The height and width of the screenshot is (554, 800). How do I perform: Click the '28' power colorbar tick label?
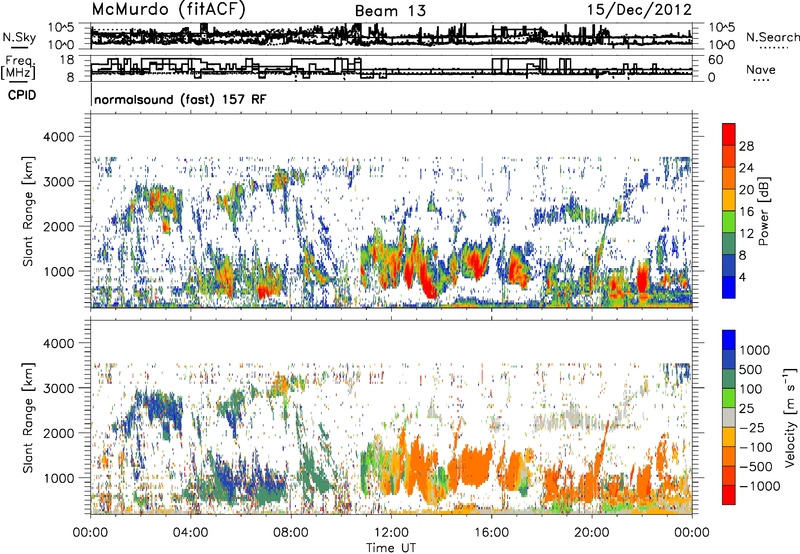[746, 146]
